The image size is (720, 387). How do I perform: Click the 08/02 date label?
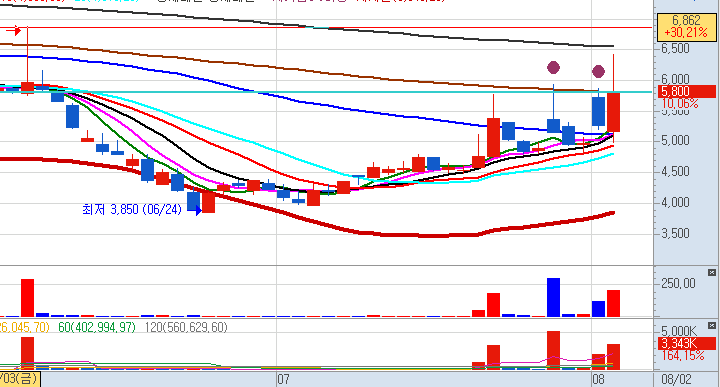click(676, 380)
